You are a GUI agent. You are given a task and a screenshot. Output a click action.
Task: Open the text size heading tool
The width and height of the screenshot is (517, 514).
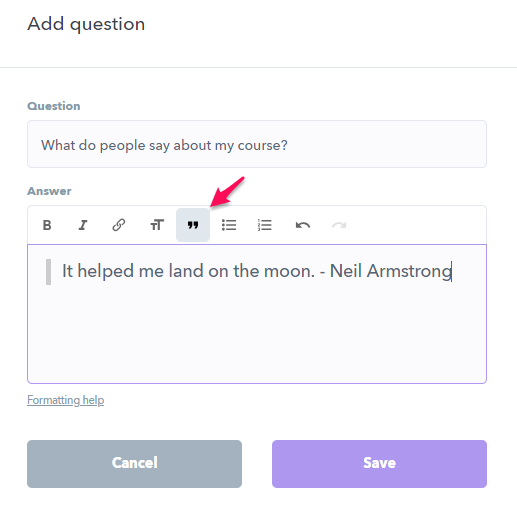click(157, 225)
